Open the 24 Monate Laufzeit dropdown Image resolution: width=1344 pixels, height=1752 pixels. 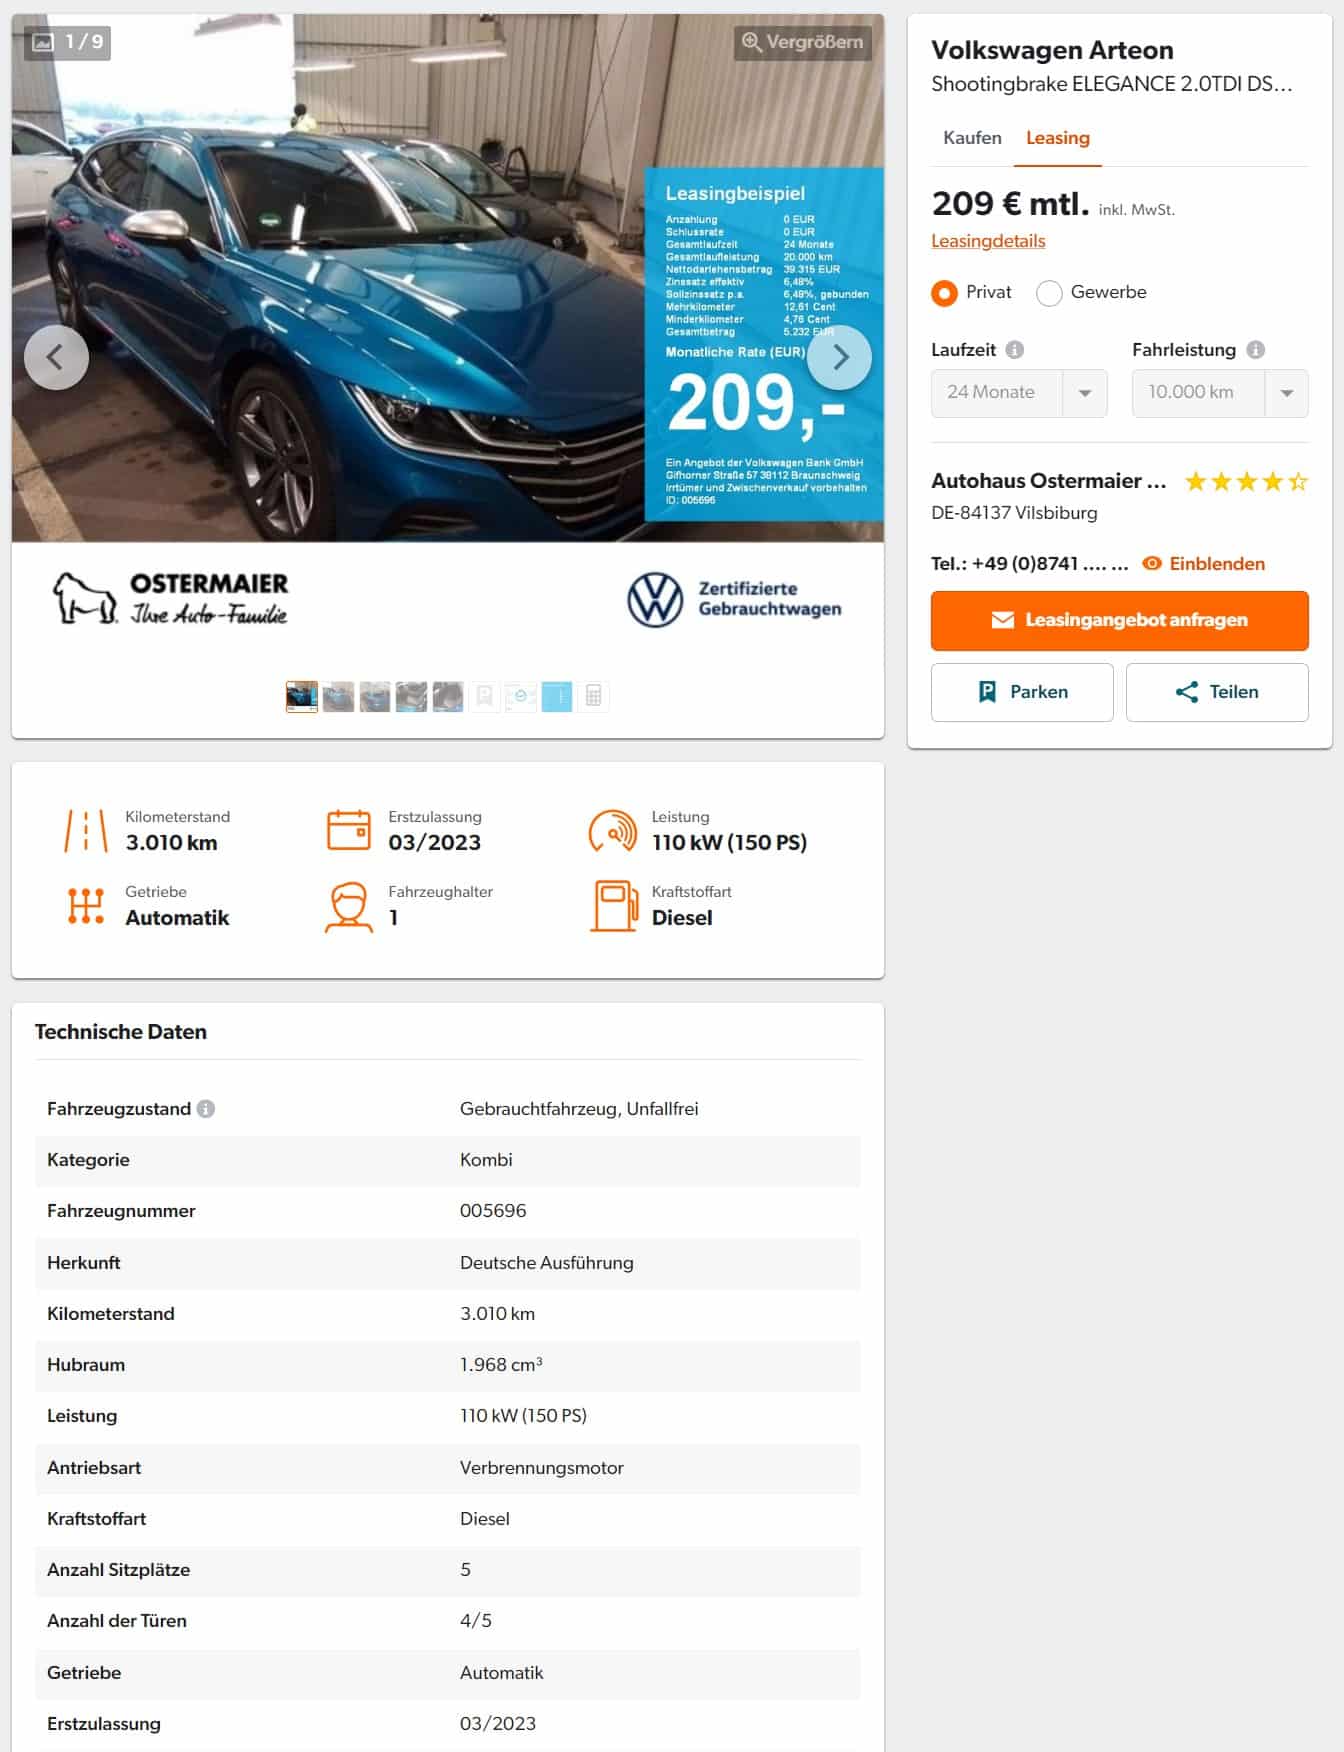(1019, 393)
